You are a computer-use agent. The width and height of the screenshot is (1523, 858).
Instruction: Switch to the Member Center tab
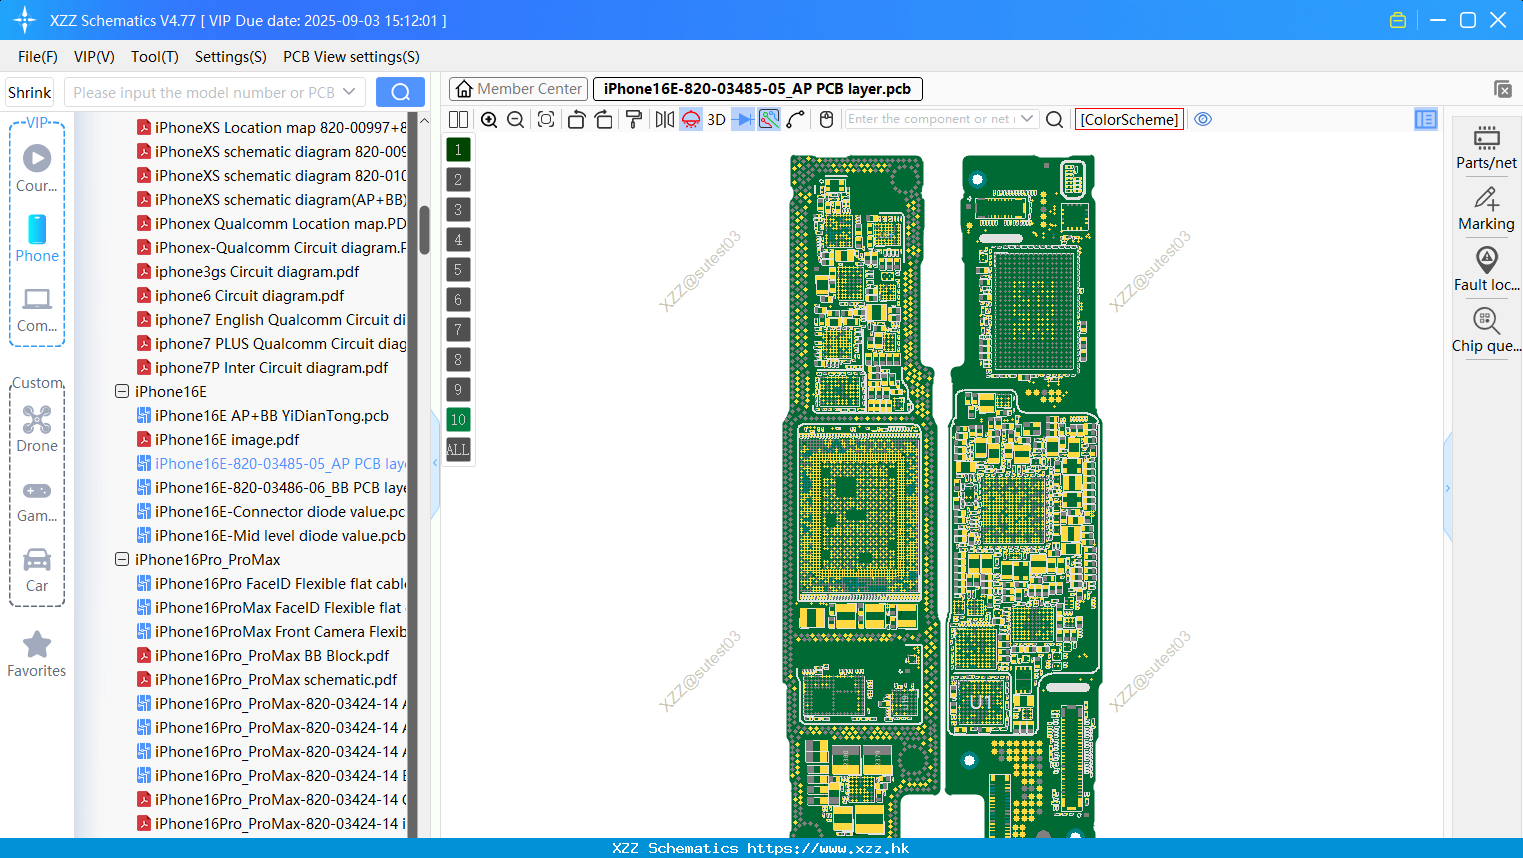coord(518,89)
